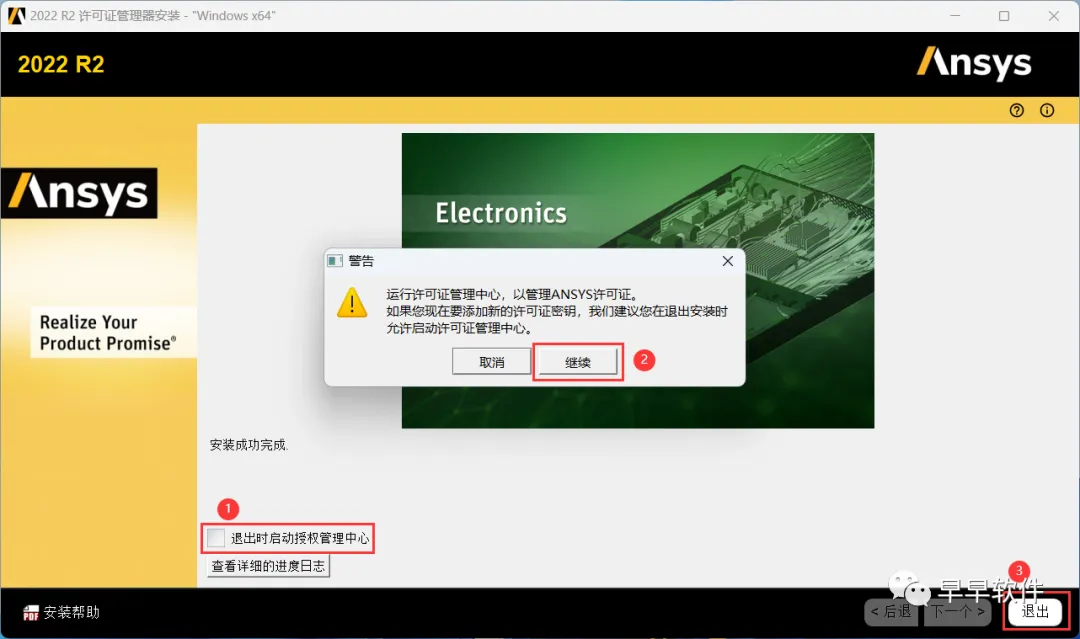Open the 安装帮助 link

pos(72,612)
